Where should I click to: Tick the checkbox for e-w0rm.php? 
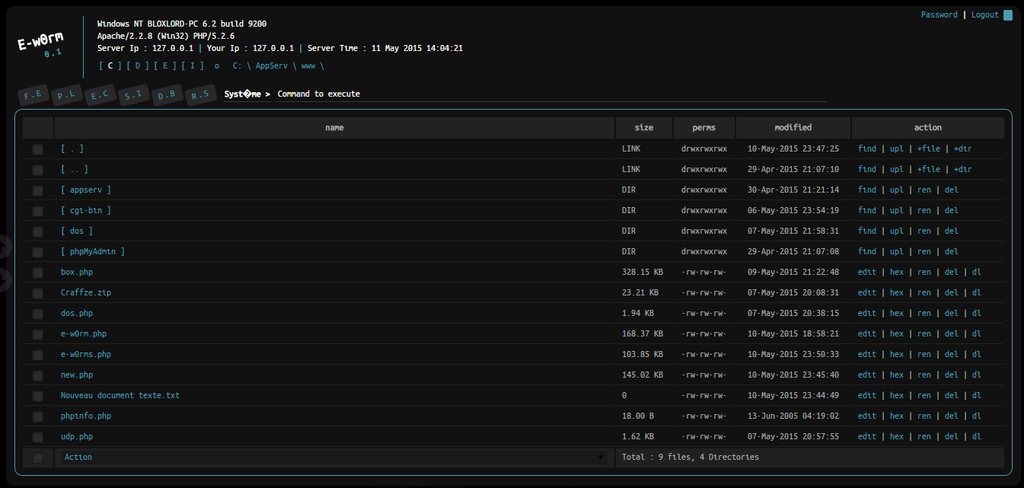[38, 334]
